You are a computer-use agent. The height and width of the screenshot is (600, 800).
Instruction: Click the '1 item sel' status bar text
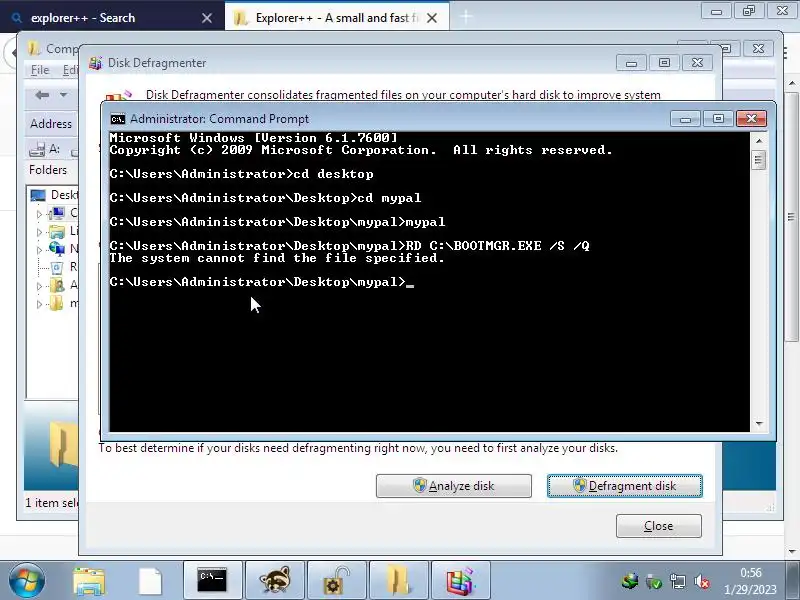pos(52,503)
